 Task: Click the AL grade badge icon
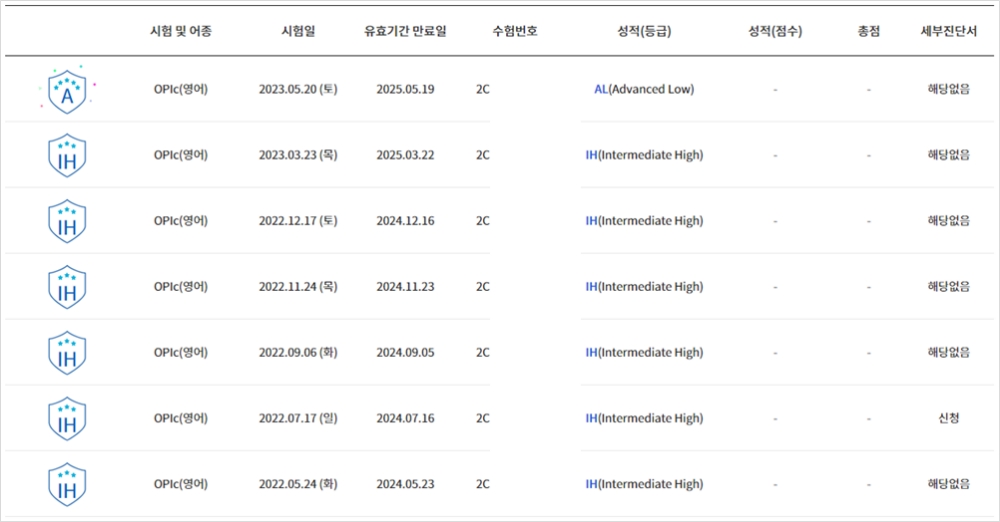point(67,90)
